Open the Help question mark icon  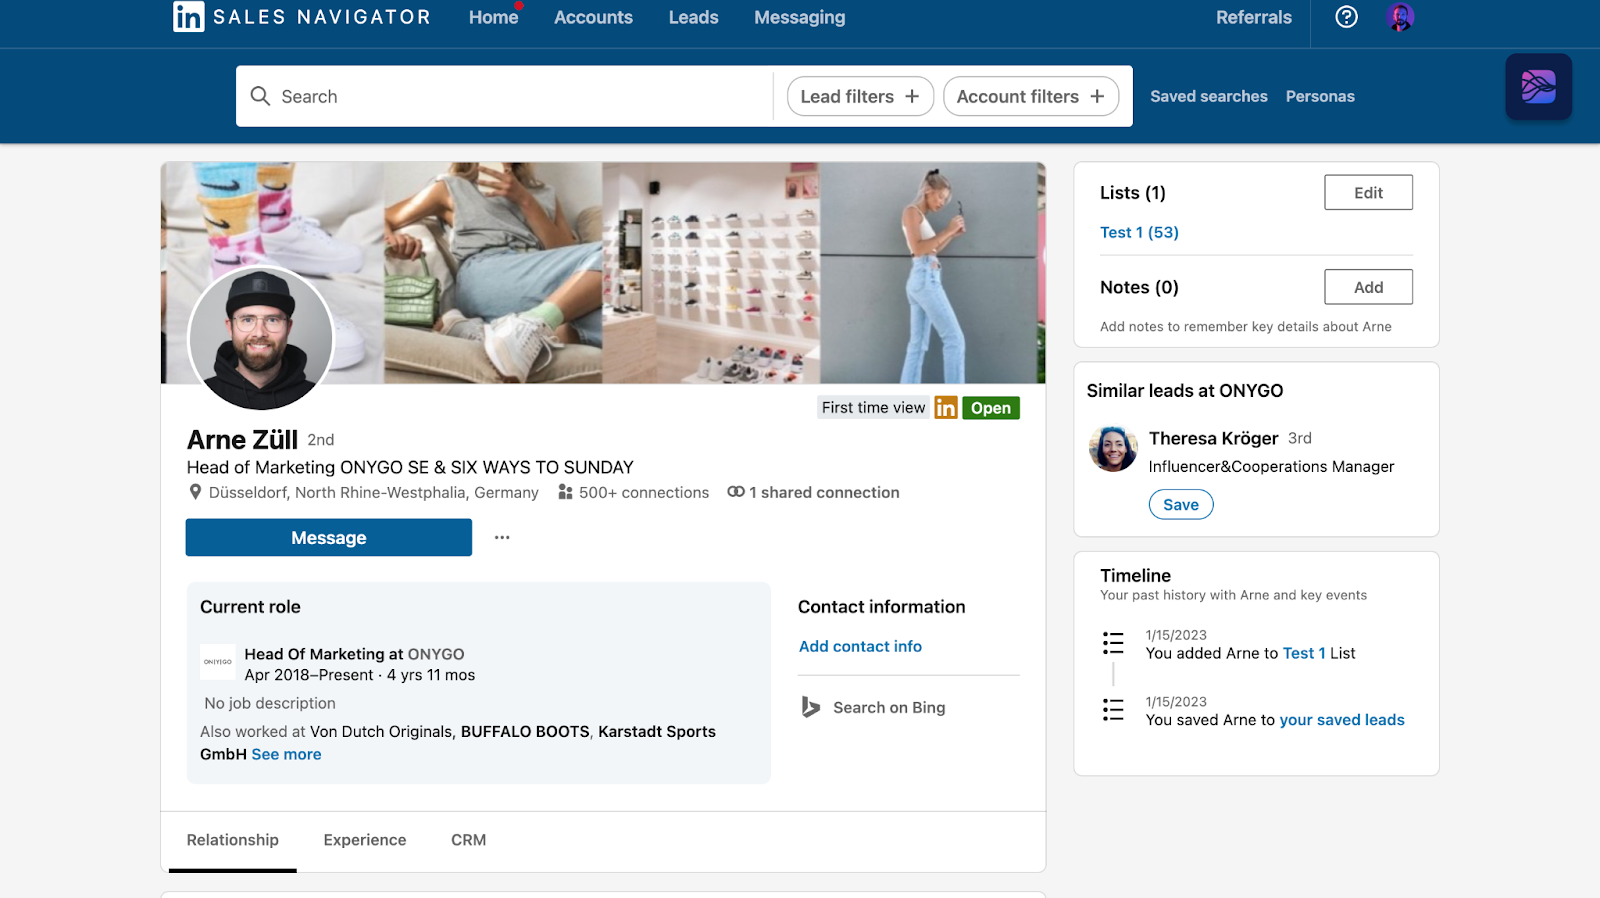1347,17
